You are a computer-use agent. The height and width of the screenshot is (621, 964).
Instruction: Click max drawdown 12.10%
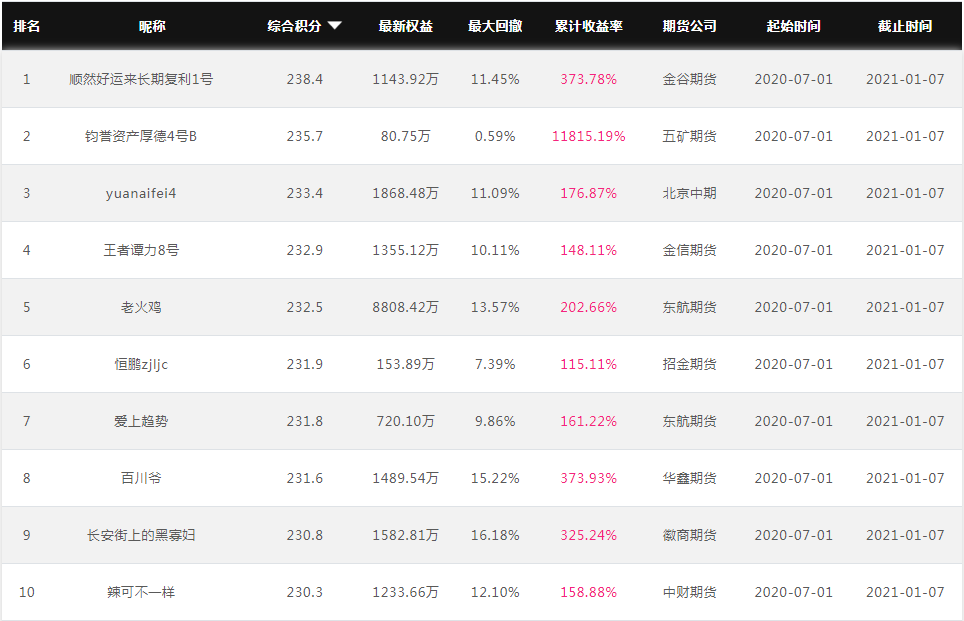coord(495,592)
